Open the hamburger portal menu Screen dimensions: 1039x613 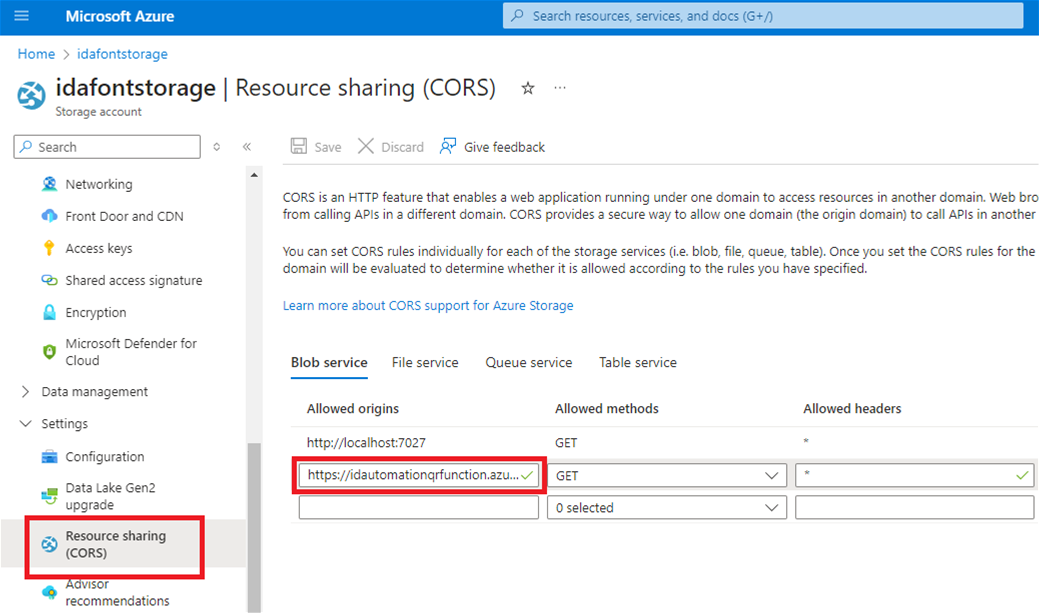(21, 16)
